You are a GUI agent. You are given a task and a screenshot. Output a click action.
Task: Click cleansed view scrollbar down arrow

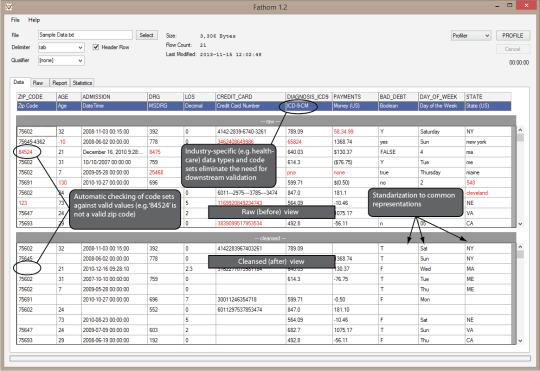pos(520,341)
